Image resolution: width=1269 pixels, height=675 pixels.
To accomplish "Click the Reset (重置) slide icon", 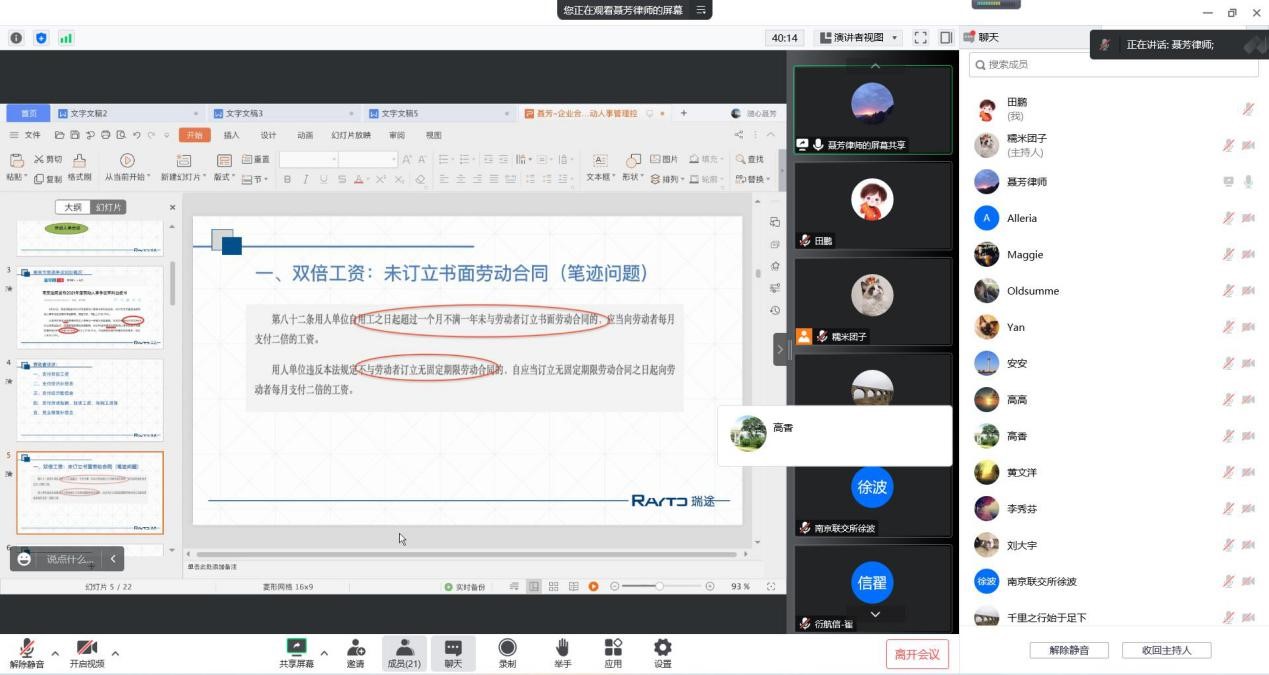I will pos(247,160).
